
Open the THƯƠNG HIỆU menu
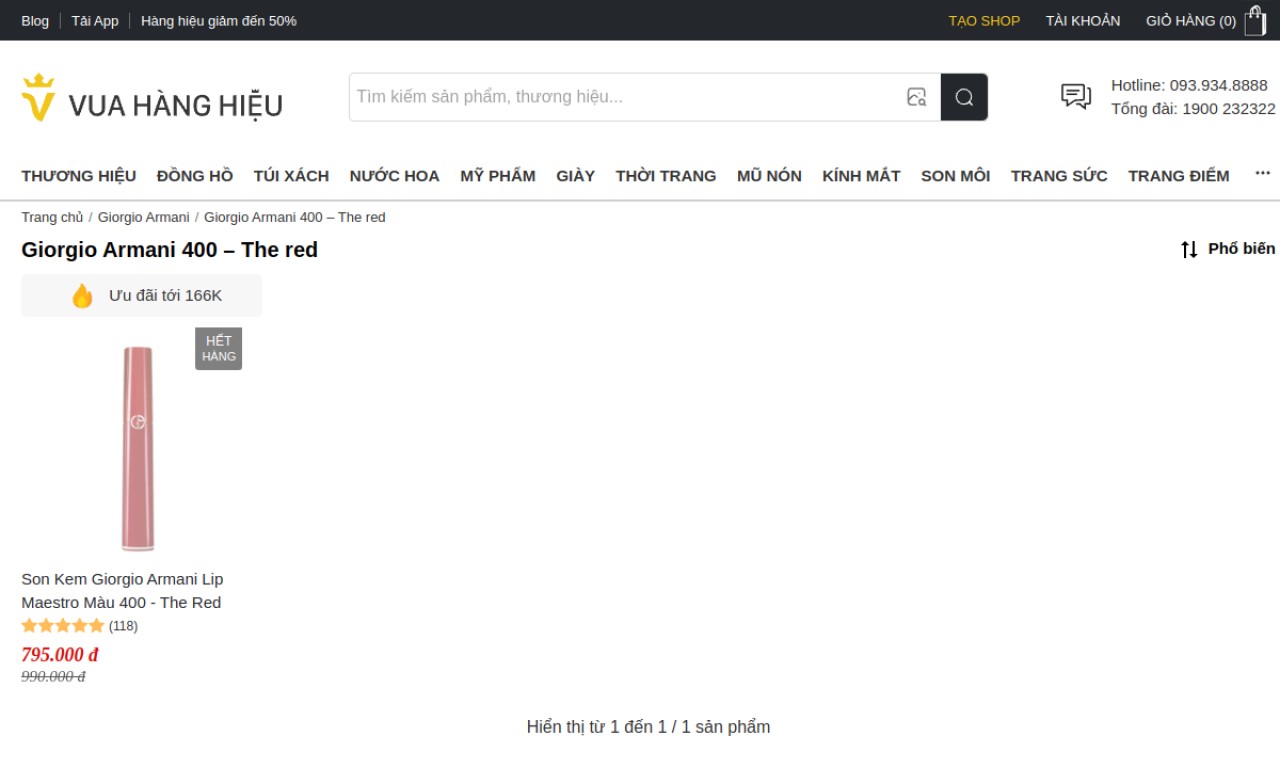pyautogui.click(x=79, y=176)
